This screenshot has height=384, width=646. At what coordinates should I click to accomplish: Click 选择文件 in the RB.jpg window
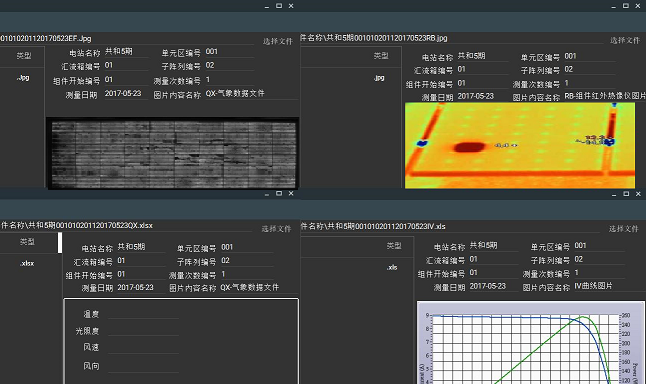click(x=625, y=40)
